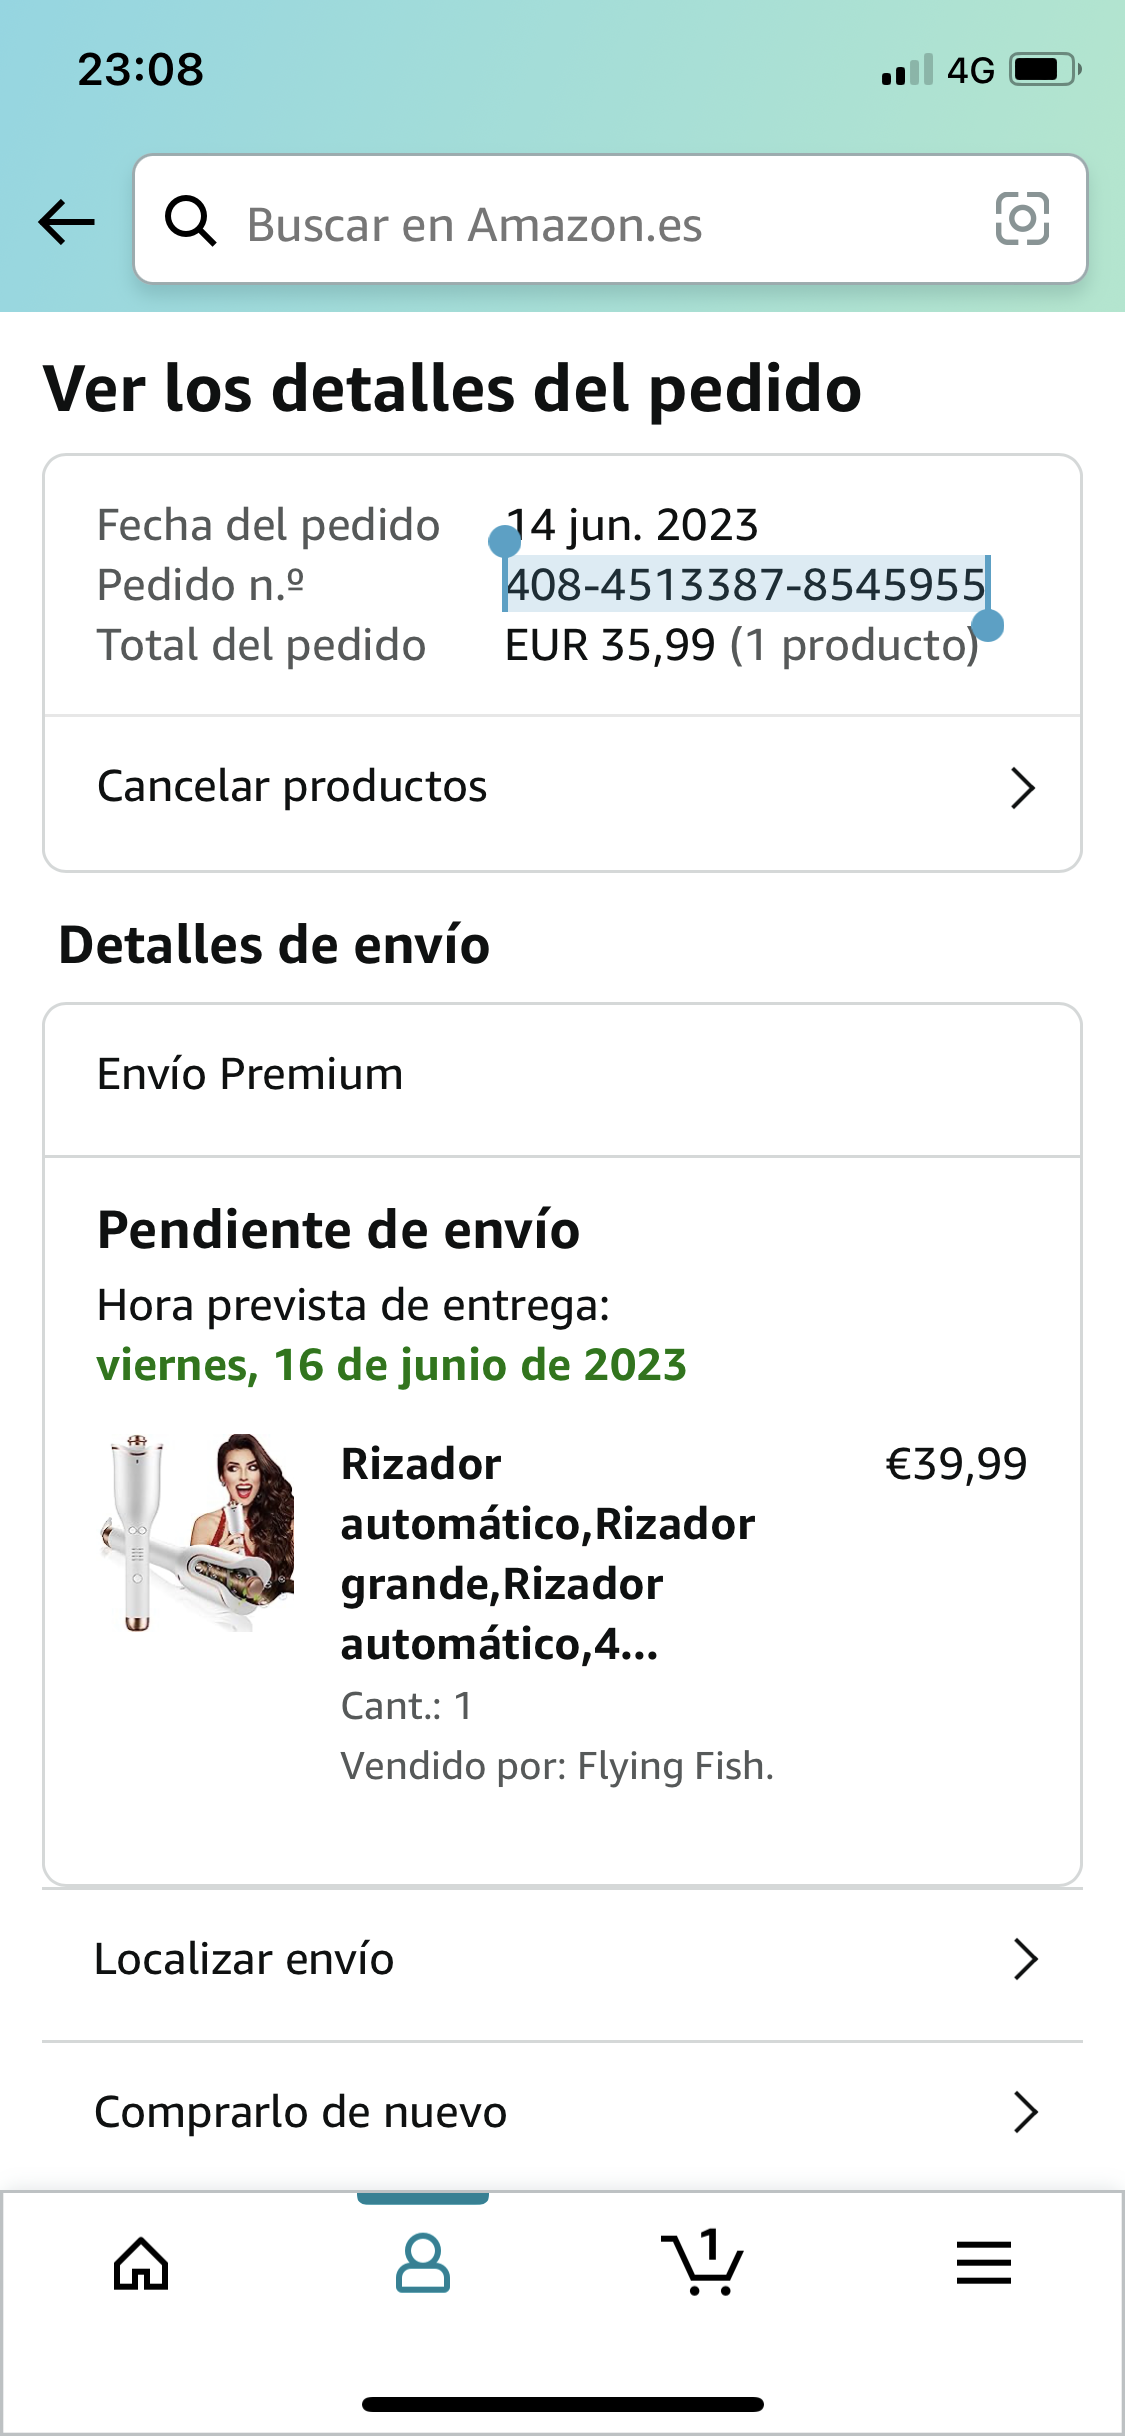Open the camera scan icon in search bar
The height and width of the screenshot is (2436, 1125).
coord(1022,219)
